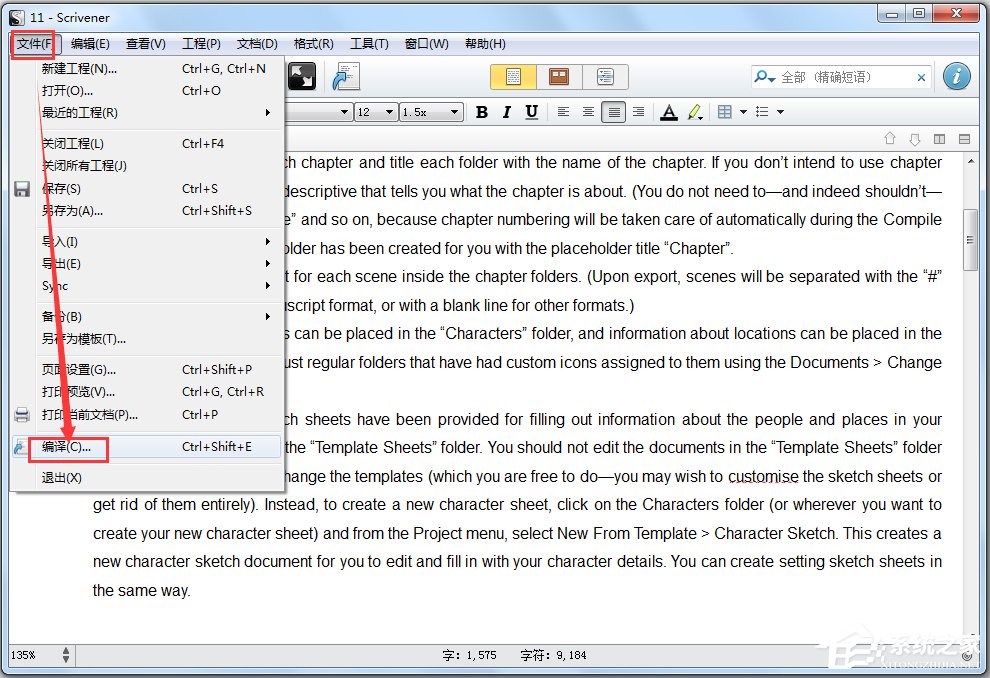Choose 退出(X) to quit Scrivener
The width and height of the screenshot is (990, 678).
coord(146,477)
